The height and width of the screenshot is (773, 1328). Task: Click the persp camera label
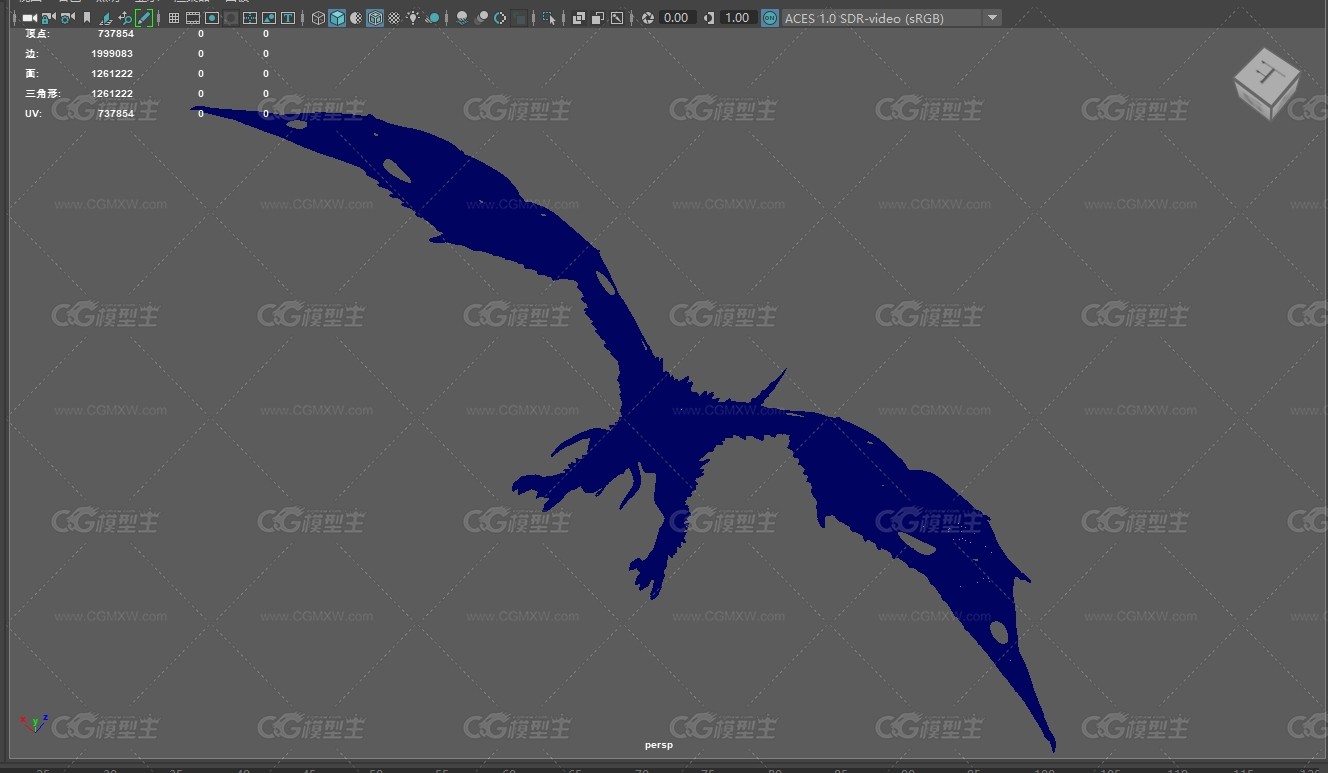coord(659,745)
